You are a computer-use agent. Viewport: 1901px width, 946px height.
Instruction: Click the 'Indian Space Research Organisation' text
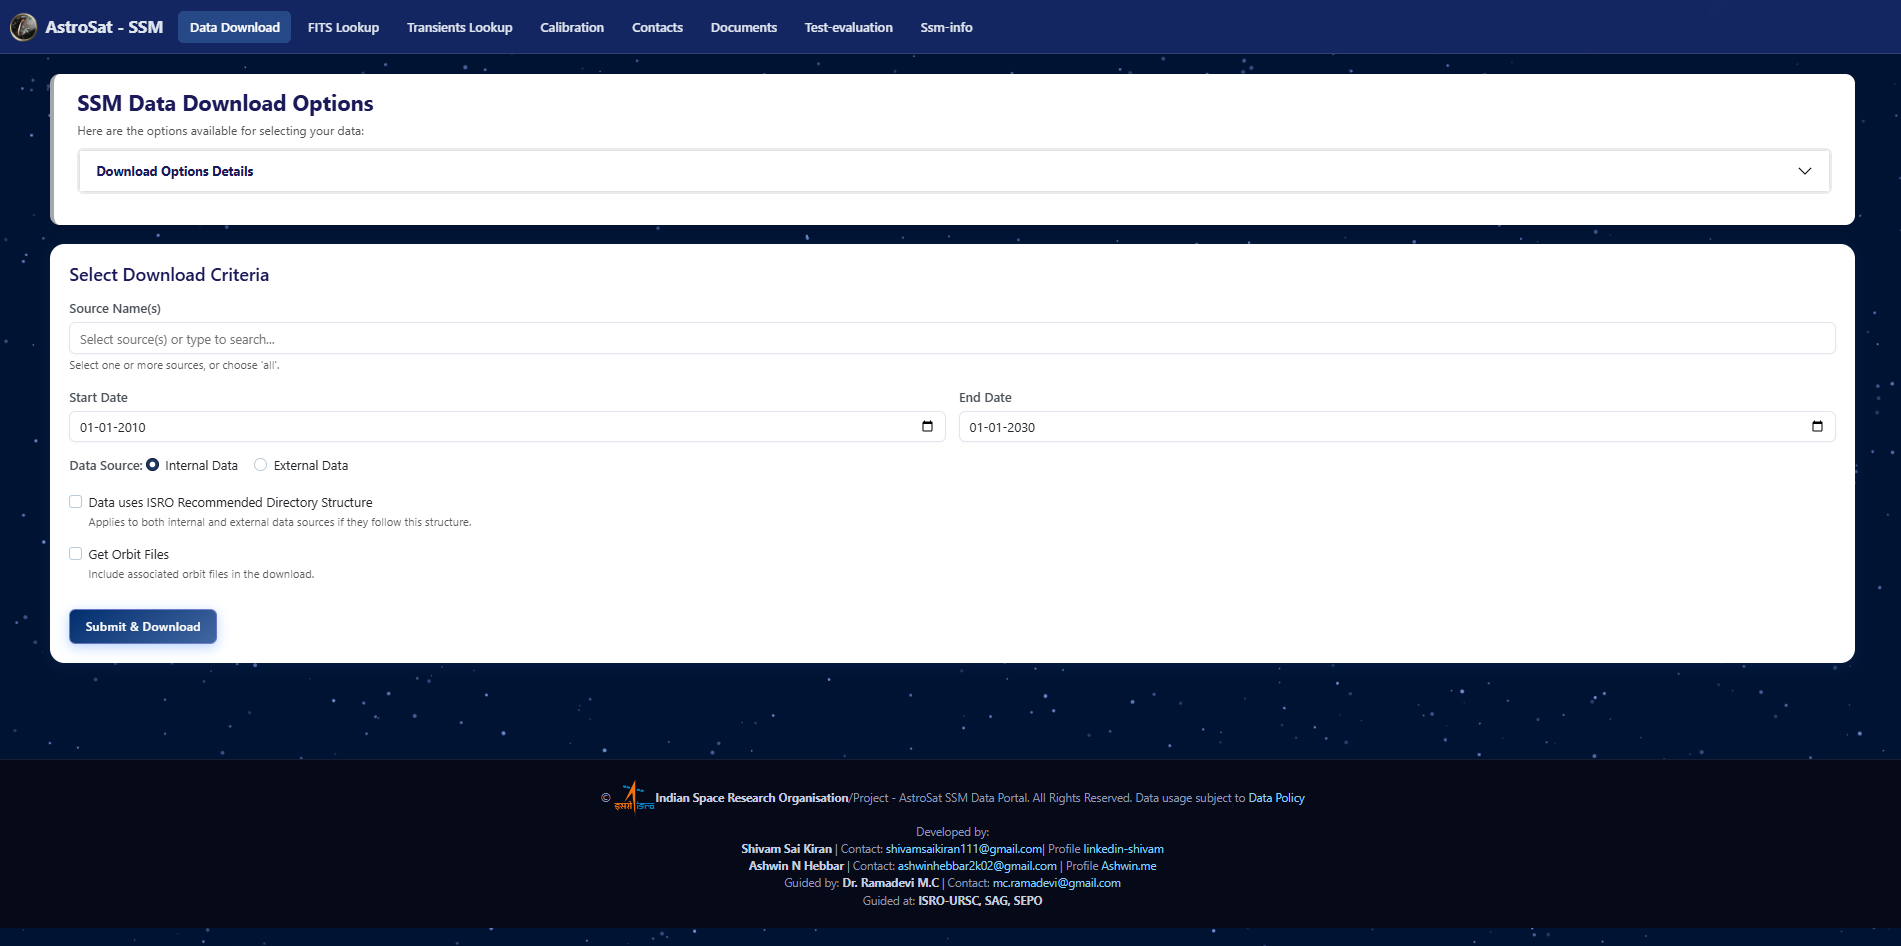751,798
